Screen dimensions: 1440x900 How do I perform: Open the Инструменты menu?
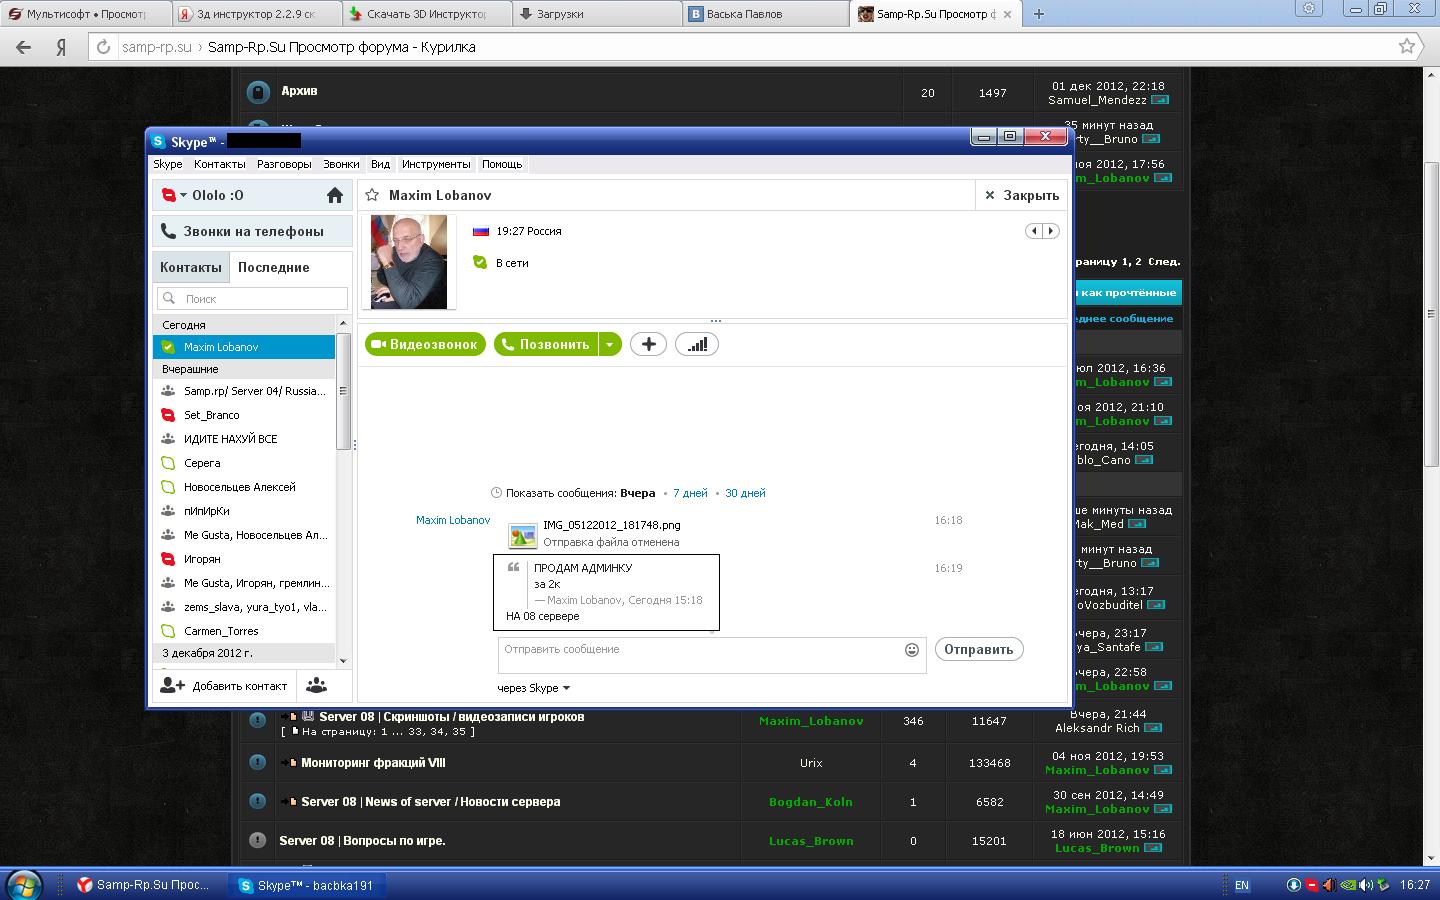(436, 164)
